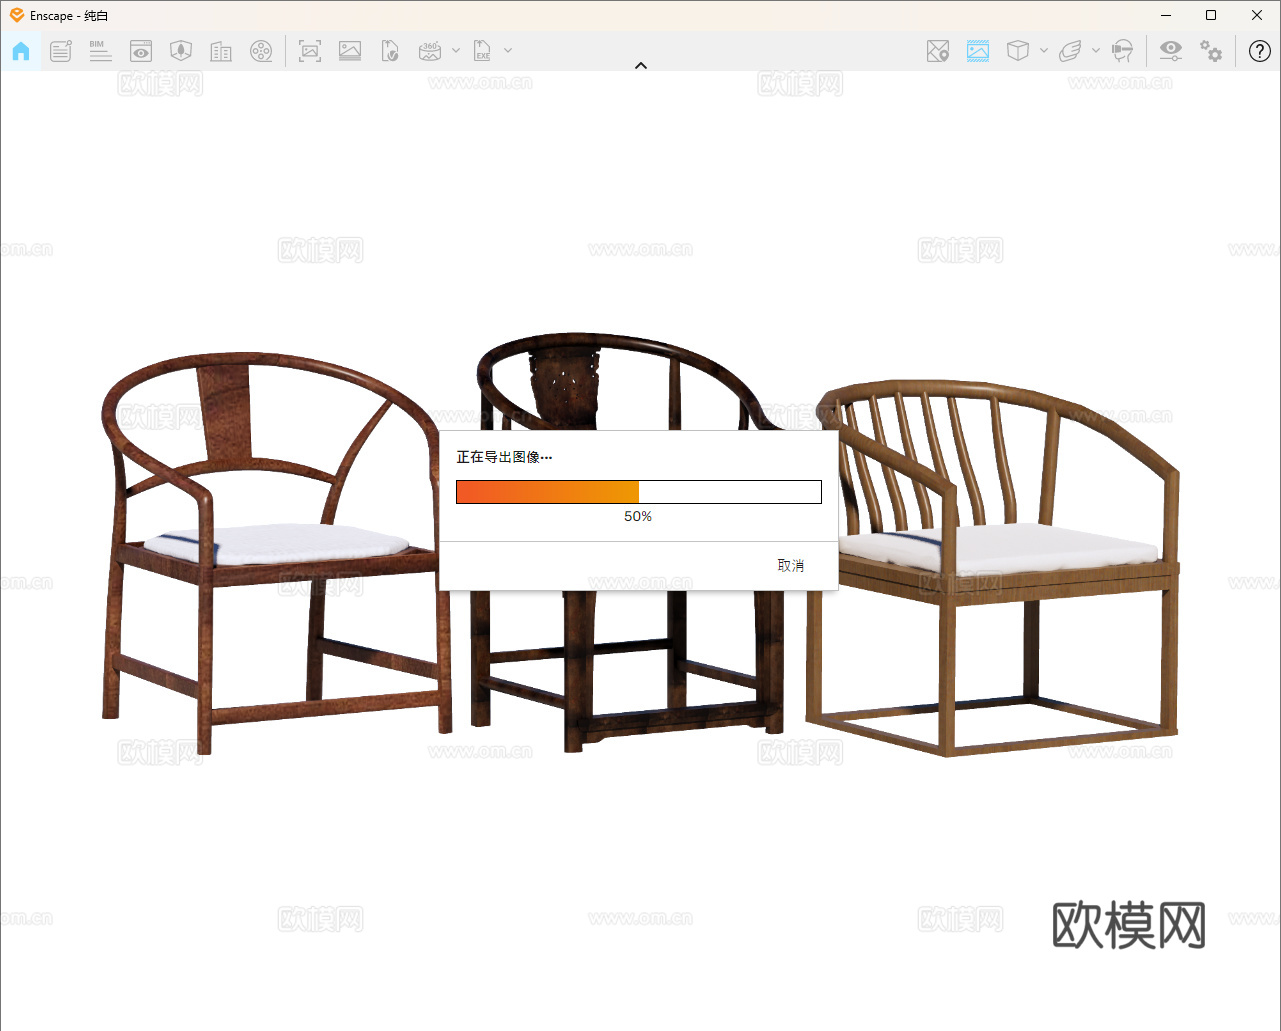Expand the EXE export dropdown arrow
The height and width of the screenshot is (1031, 1281).
[508, 51]
